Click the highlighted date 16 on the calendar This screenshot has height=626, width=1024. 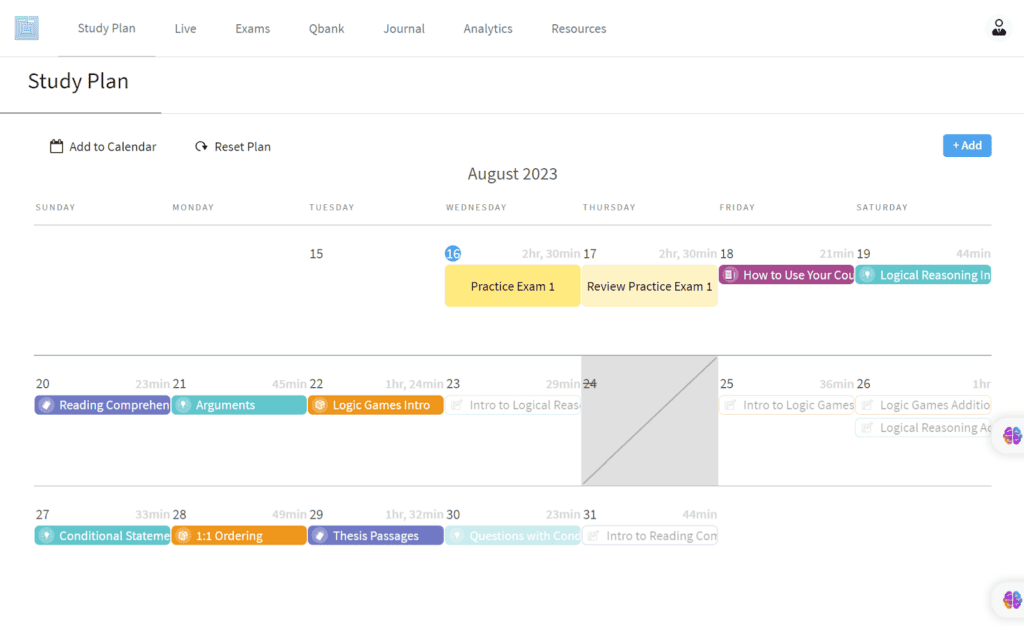click(453, 253)
